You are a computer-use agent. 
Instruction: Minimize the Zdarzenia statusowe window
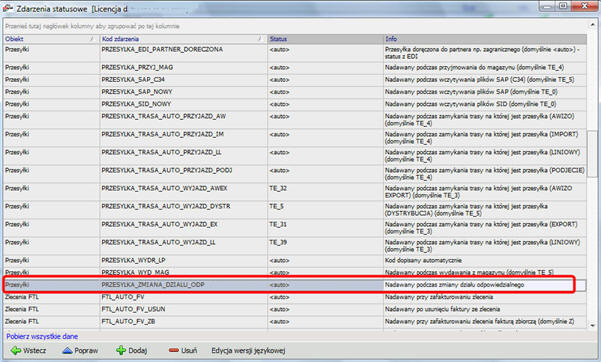point(548,6)
